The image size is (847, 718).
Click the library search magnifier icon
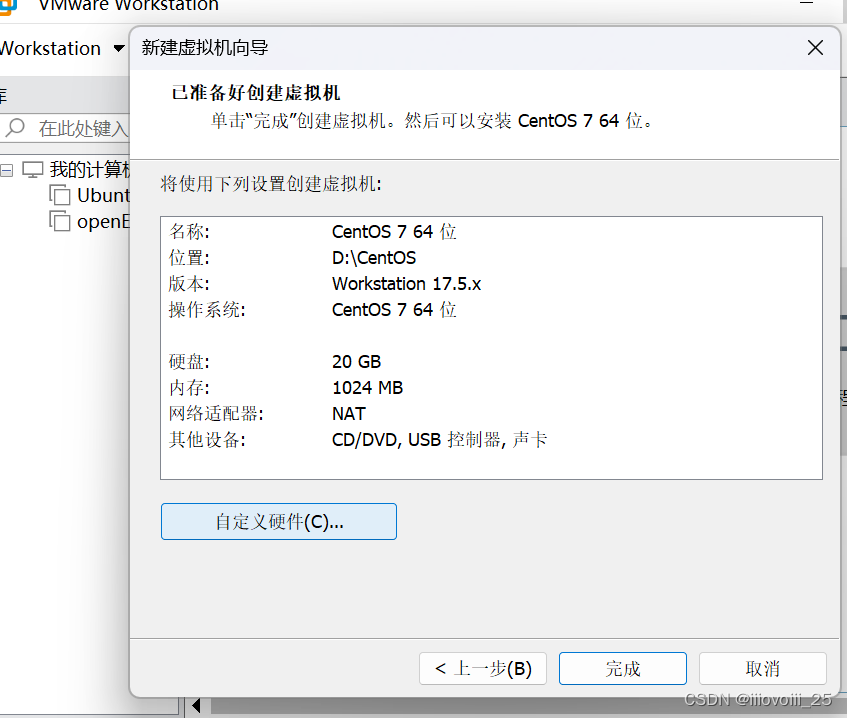[15, 128]
